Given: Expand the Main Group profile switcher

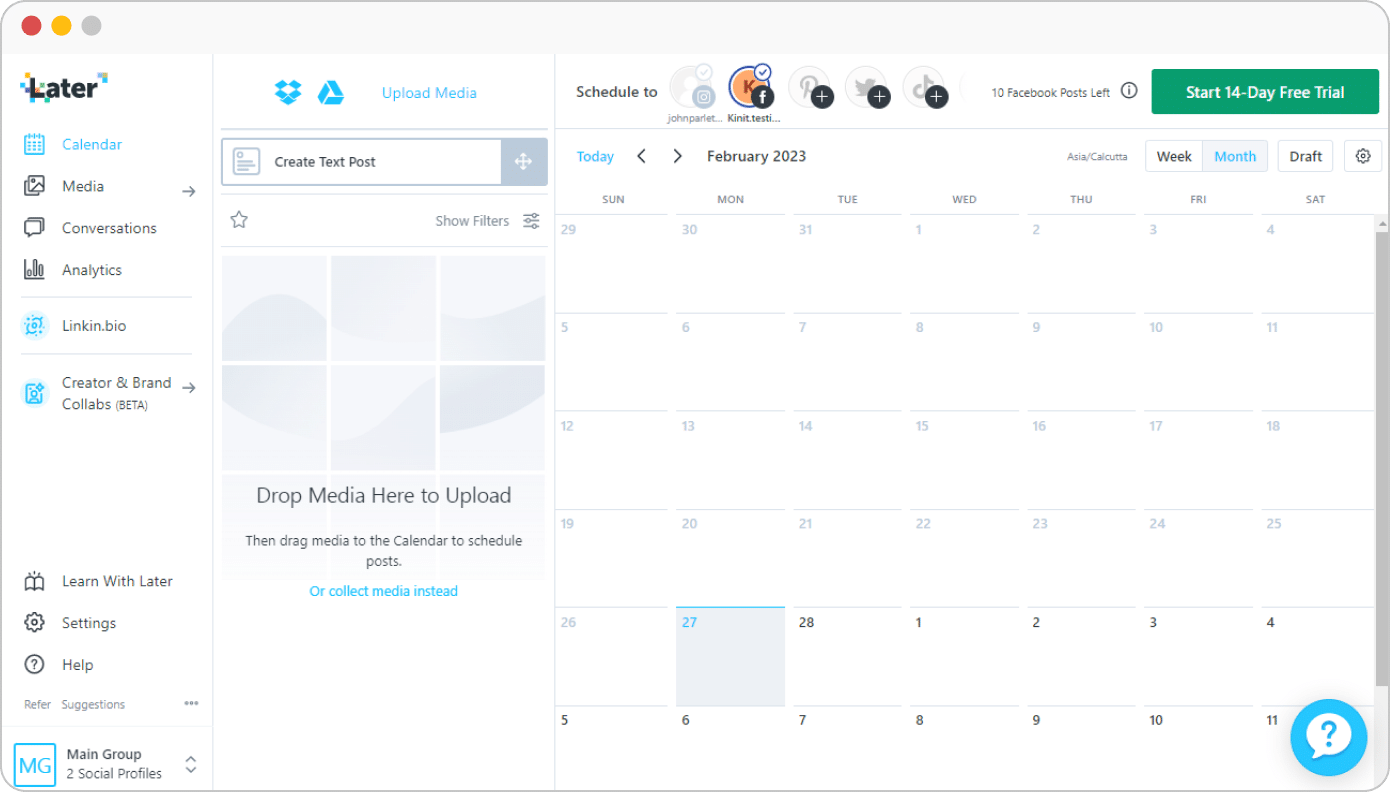Looking at the screenshot, I should [x=190, y=761].
